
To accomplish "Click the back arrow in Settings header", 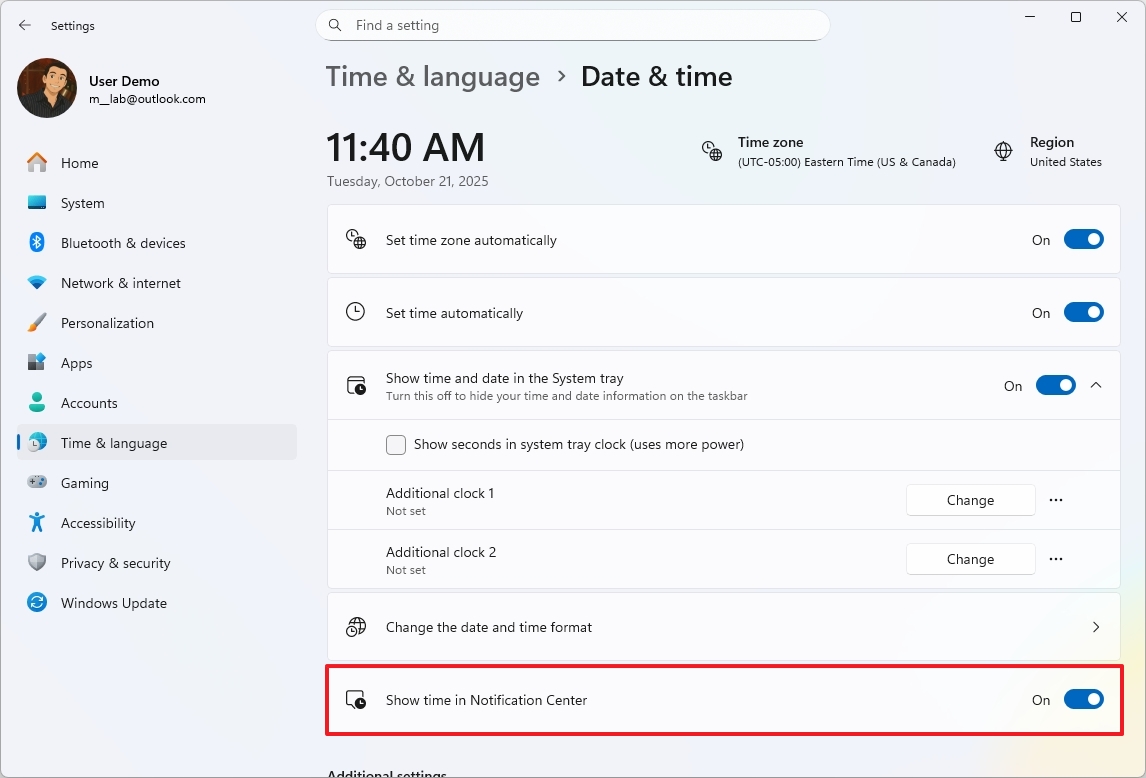I will 25,25.
